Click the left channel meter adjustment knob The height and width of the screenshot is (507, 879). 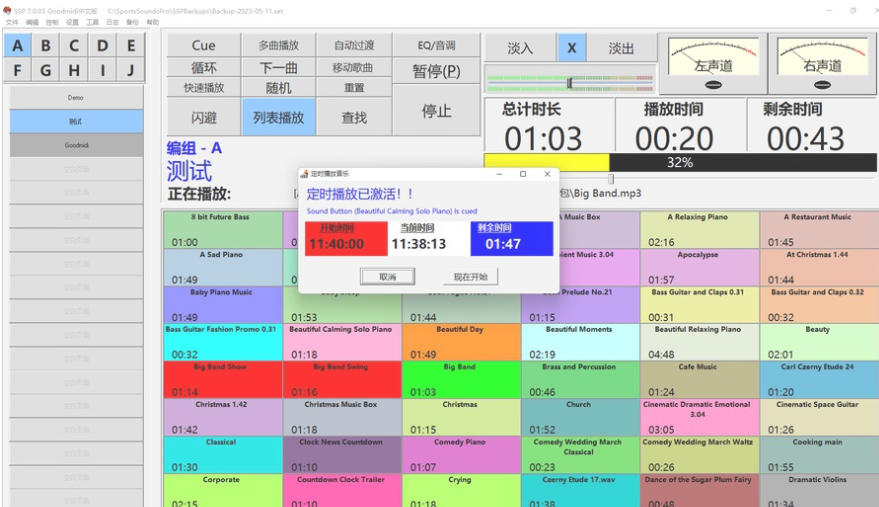713,85
